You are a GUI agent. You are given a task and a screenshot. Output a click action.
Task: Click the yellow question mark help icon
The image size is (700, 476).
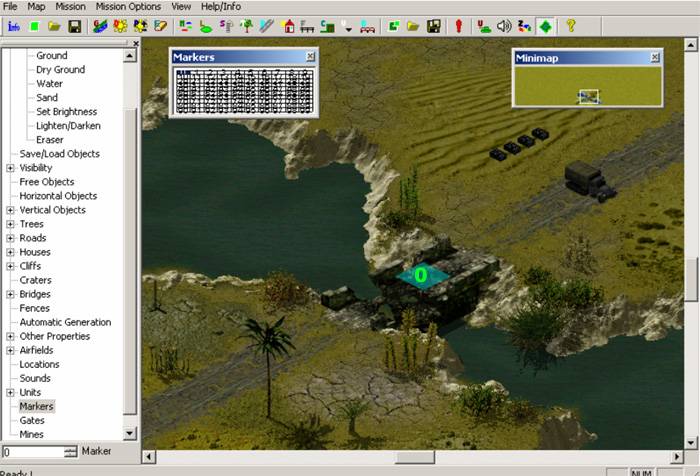tap(571, 25)
